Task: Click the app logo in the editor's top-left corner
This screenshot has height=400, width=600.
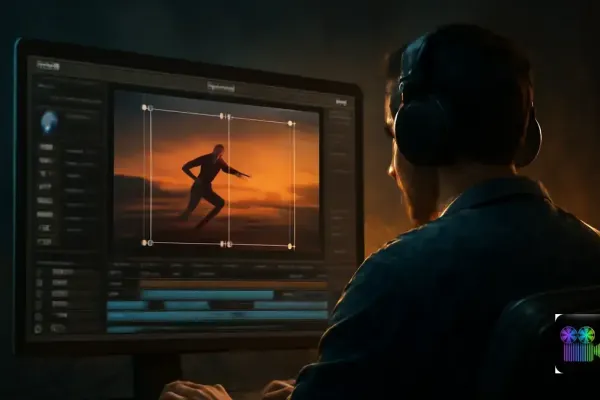Action: (x=48, y=65)
